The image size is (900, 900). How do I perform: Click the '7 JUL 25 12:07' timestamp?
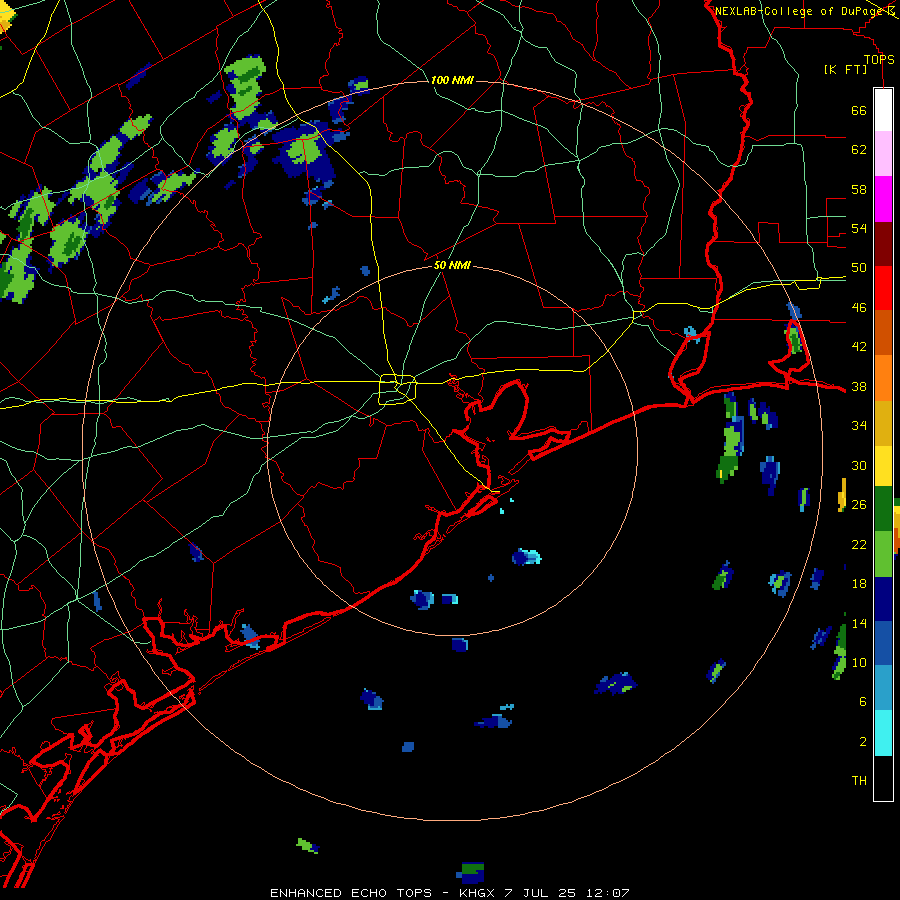(567, 893)
